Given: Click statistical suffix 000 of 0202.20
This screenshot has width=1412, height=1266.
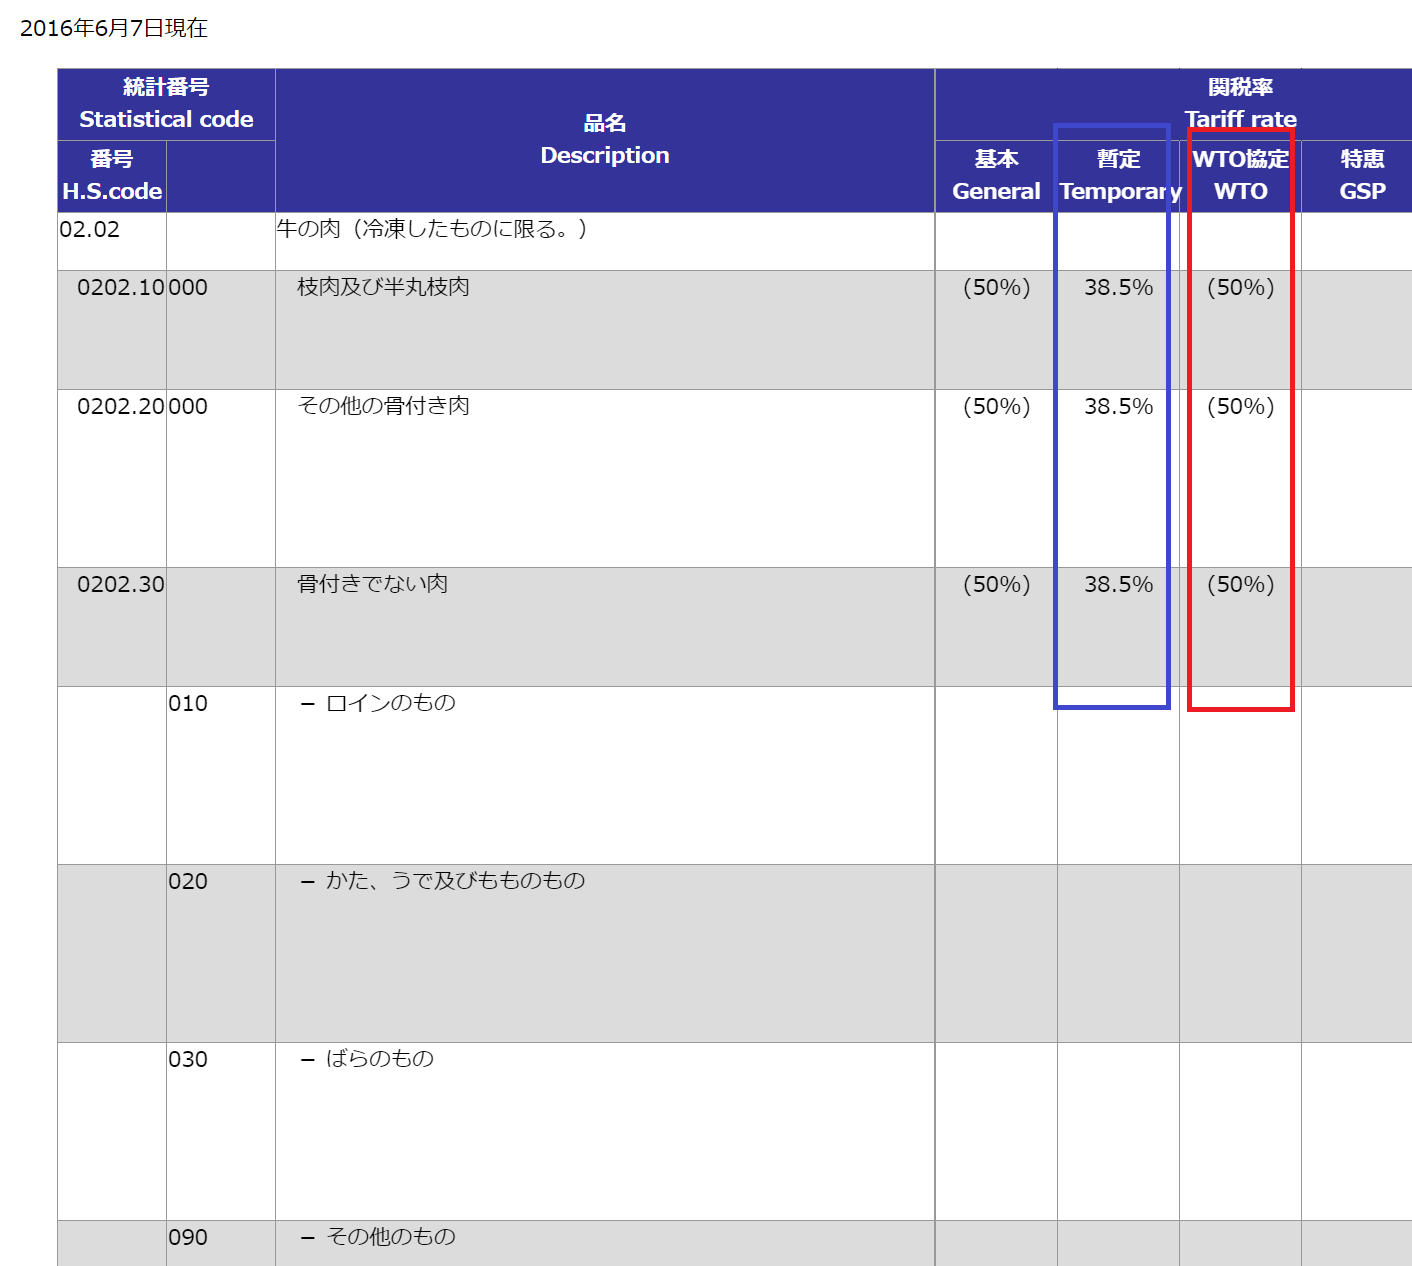Looking at the screenshot, I should pos(188,406).
